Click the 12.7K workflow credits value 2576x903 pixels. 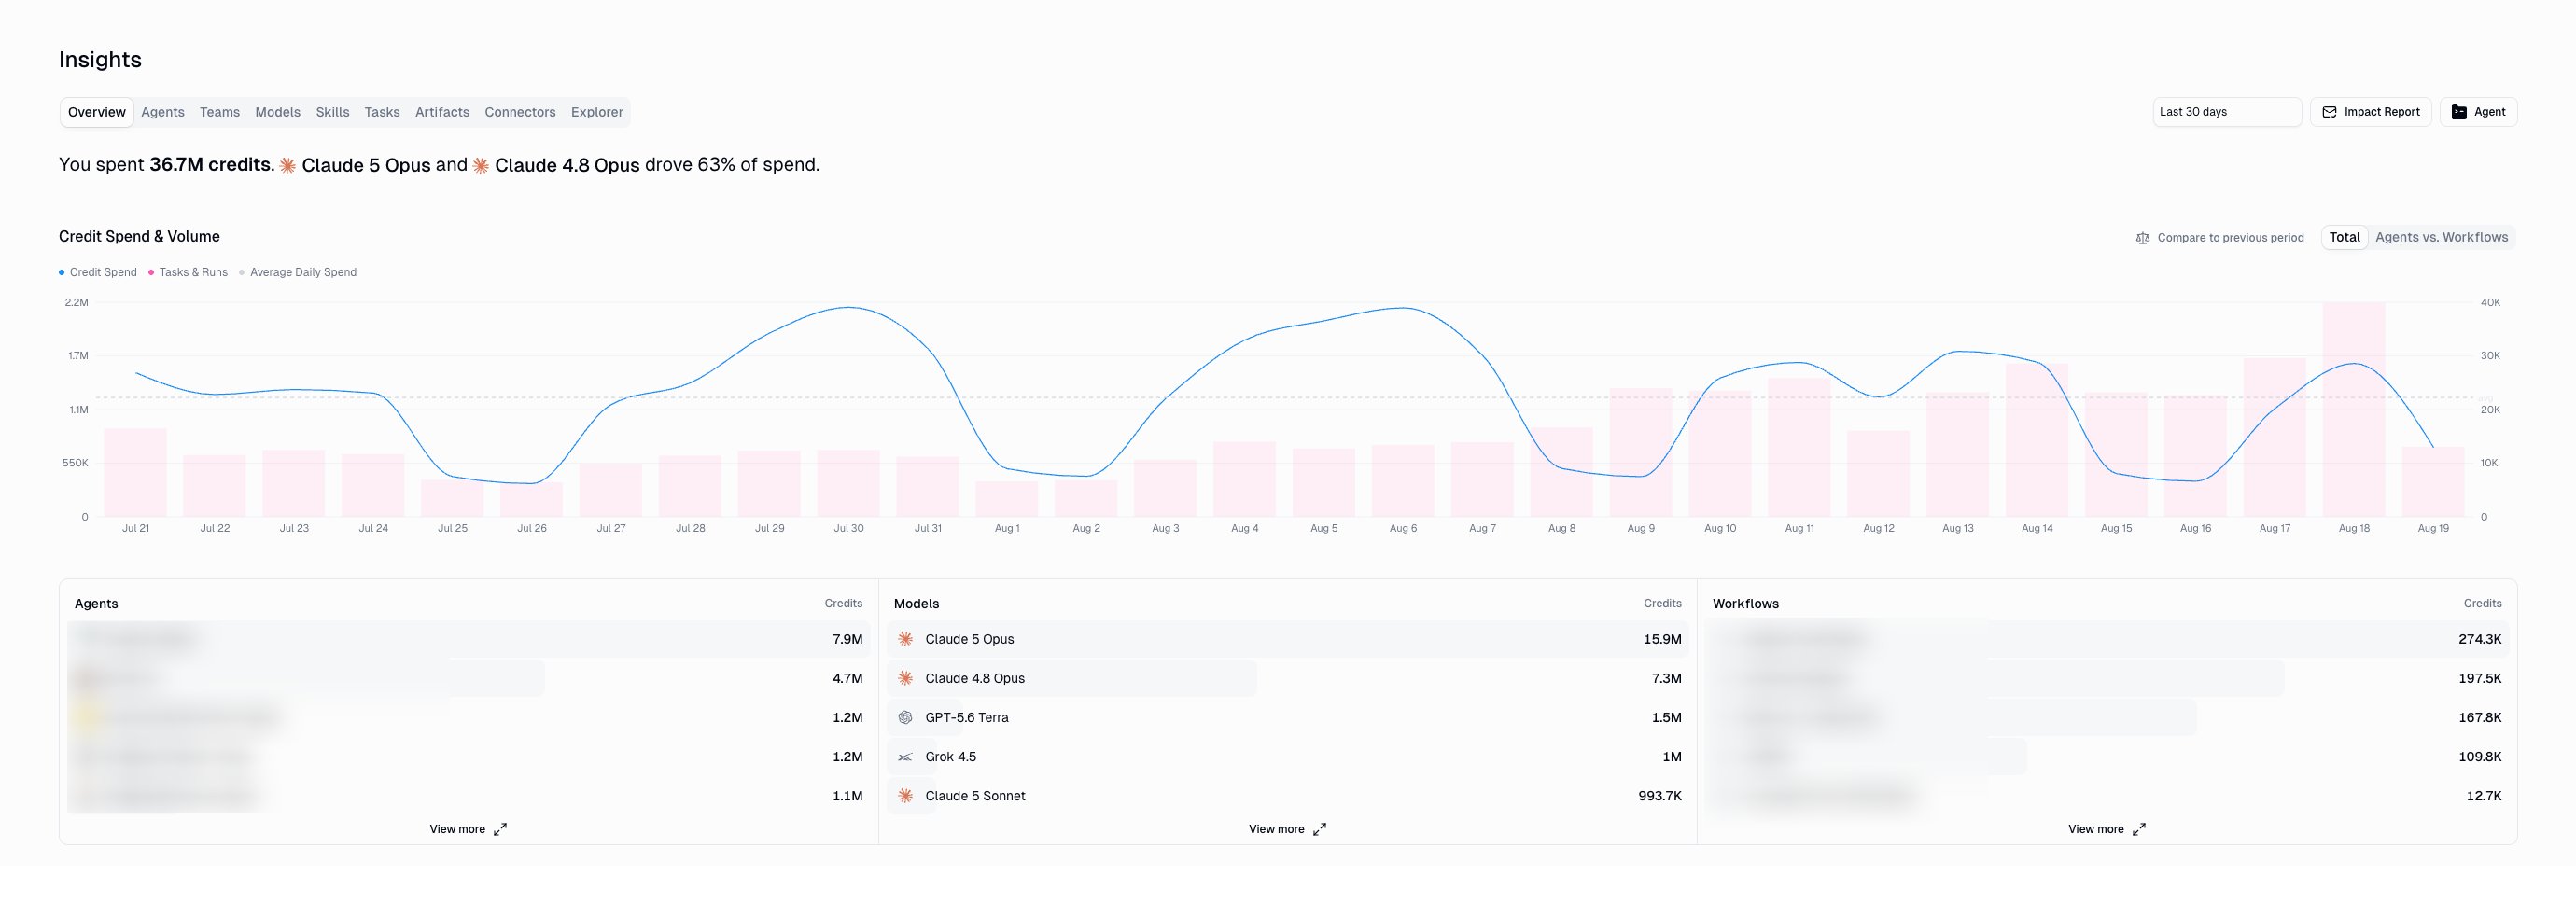pyautogui.click(x=2483, y=796)
